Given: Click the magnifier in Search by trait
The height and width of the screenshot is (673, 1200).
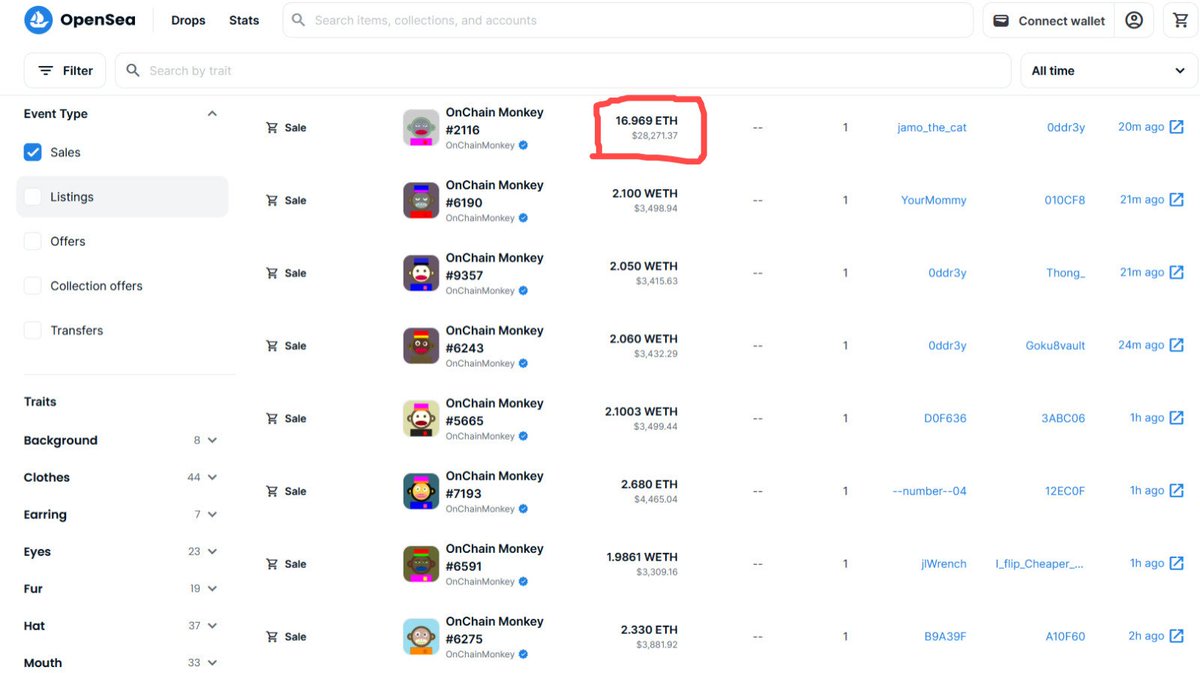Looking at the screenshot, I should (133, 71).
